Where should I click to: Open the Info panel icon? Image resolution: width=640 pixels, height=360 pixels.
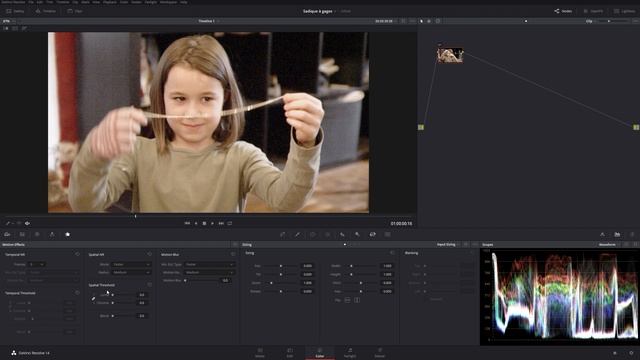coord(632,234)
